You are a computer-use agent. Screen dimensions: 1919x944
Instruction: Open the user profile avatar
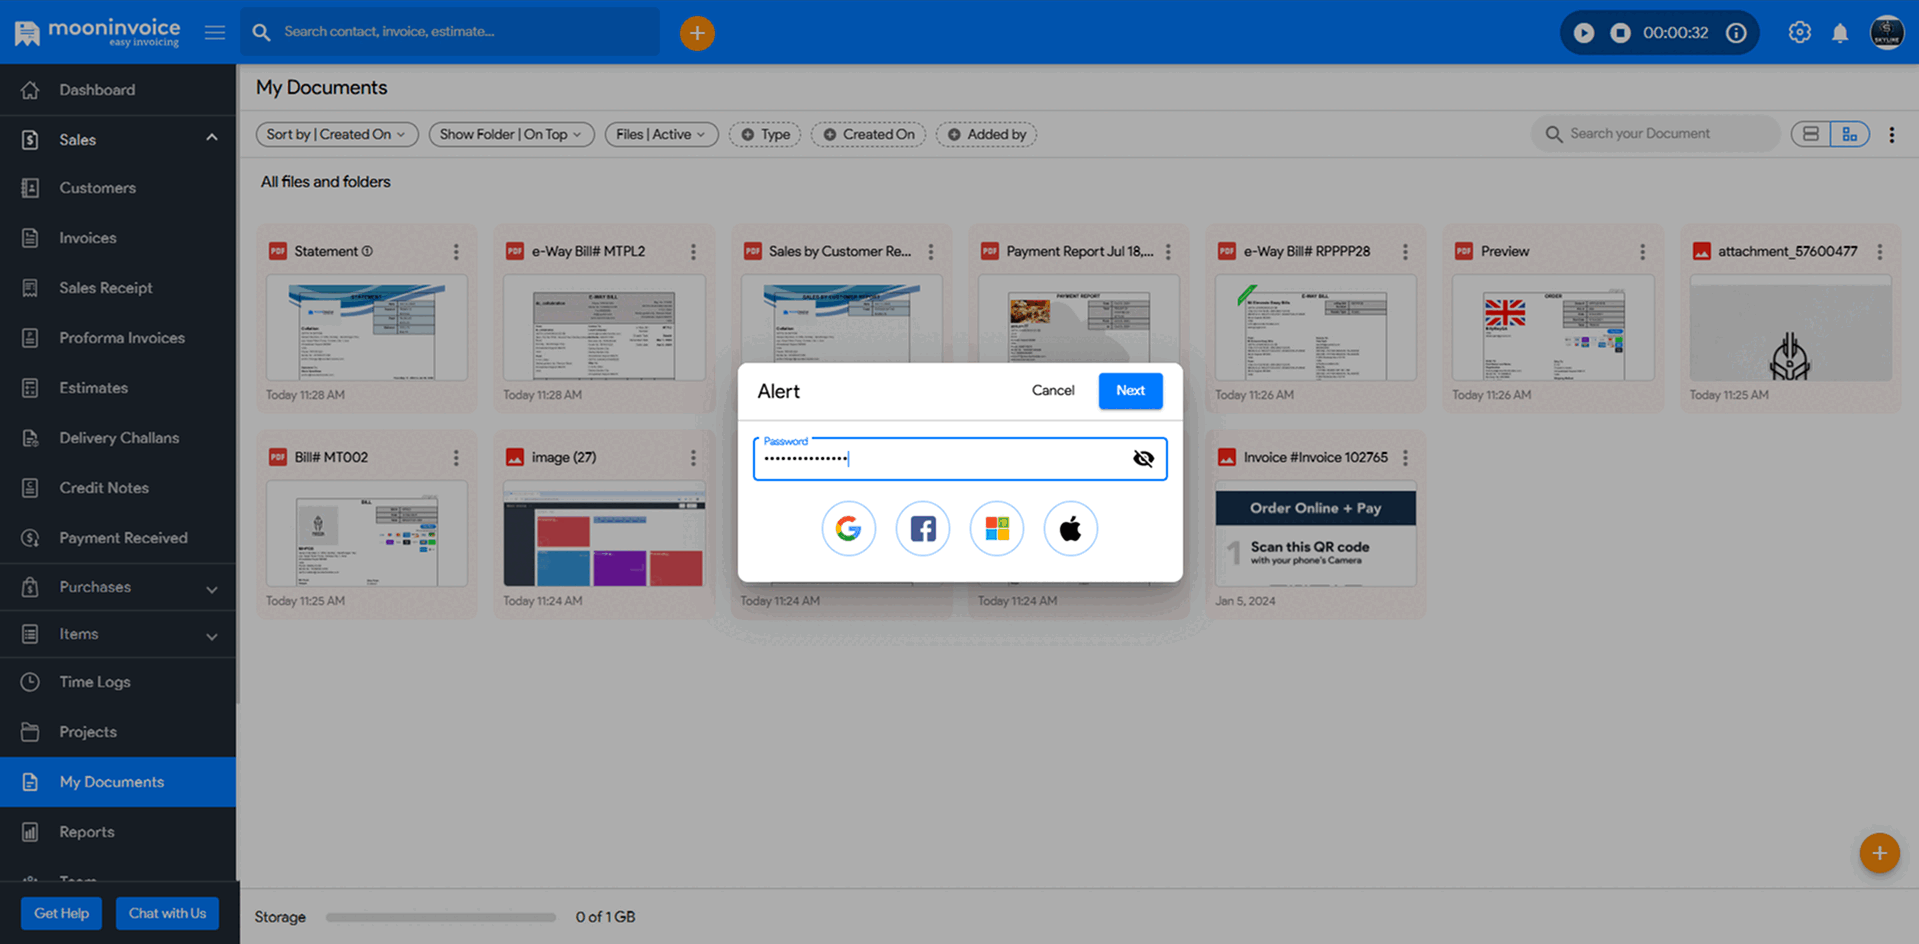1887,33
